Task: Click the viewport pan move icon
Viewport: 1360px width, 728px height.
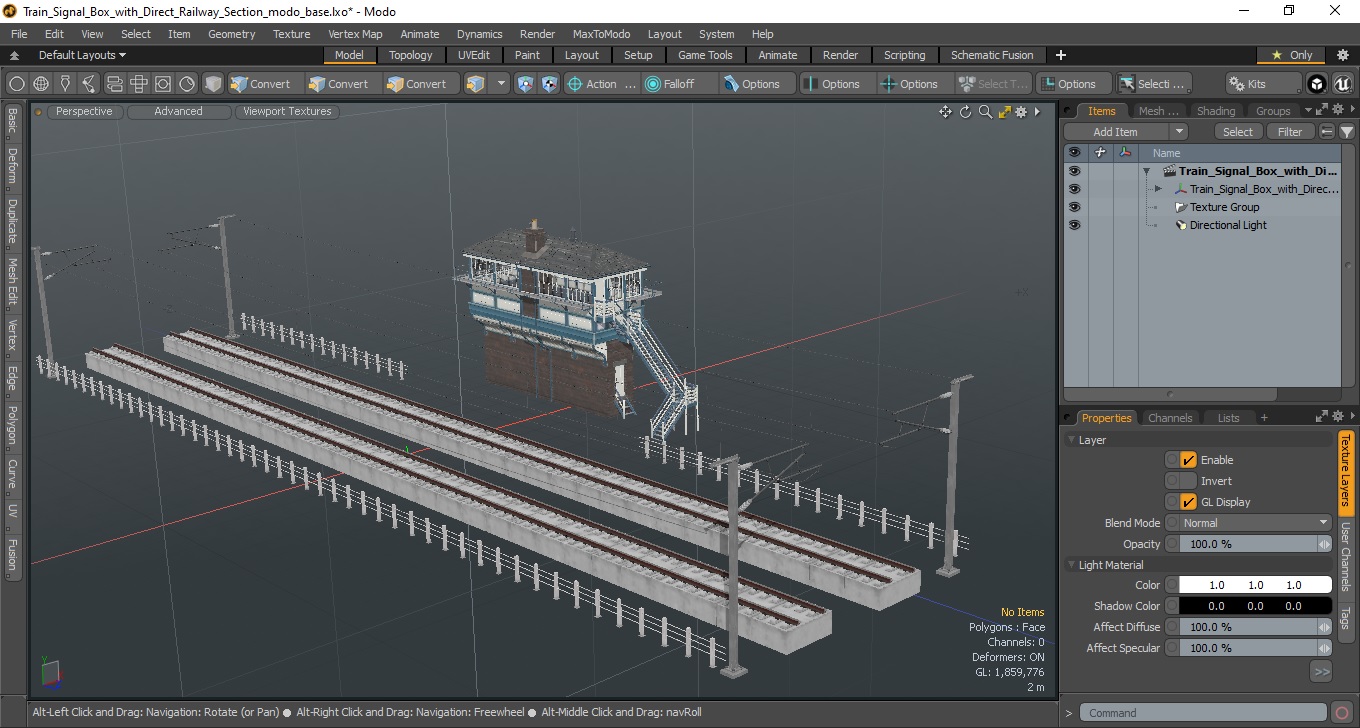Action: 945,112
